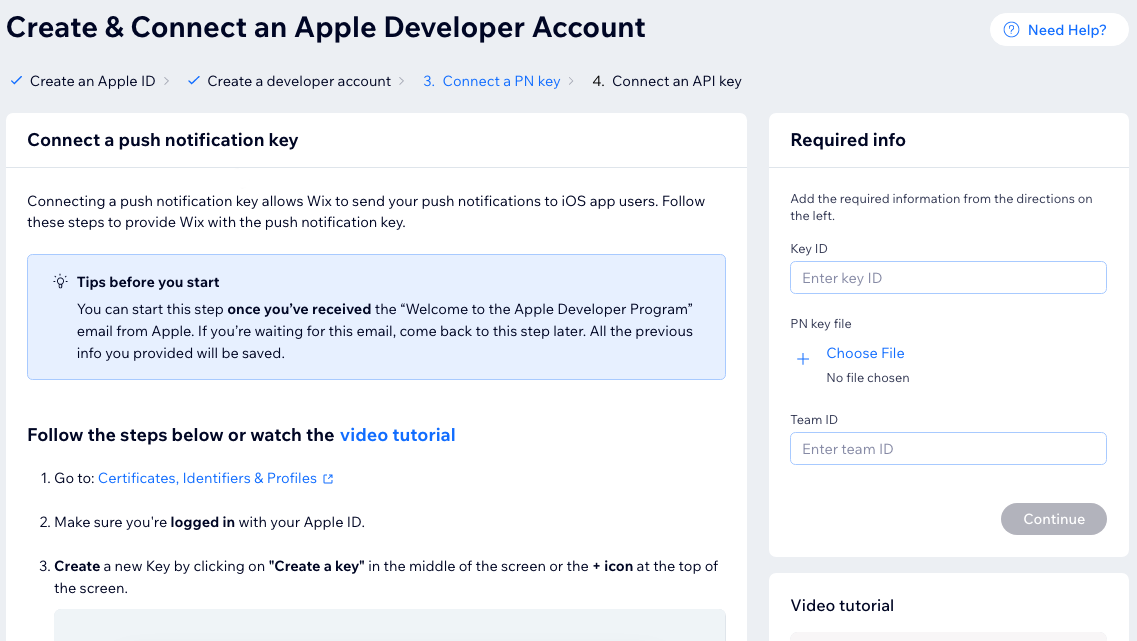Open the Need Help? button
The height and width of the screenshot is (641, 1137).
(1059, 30)
